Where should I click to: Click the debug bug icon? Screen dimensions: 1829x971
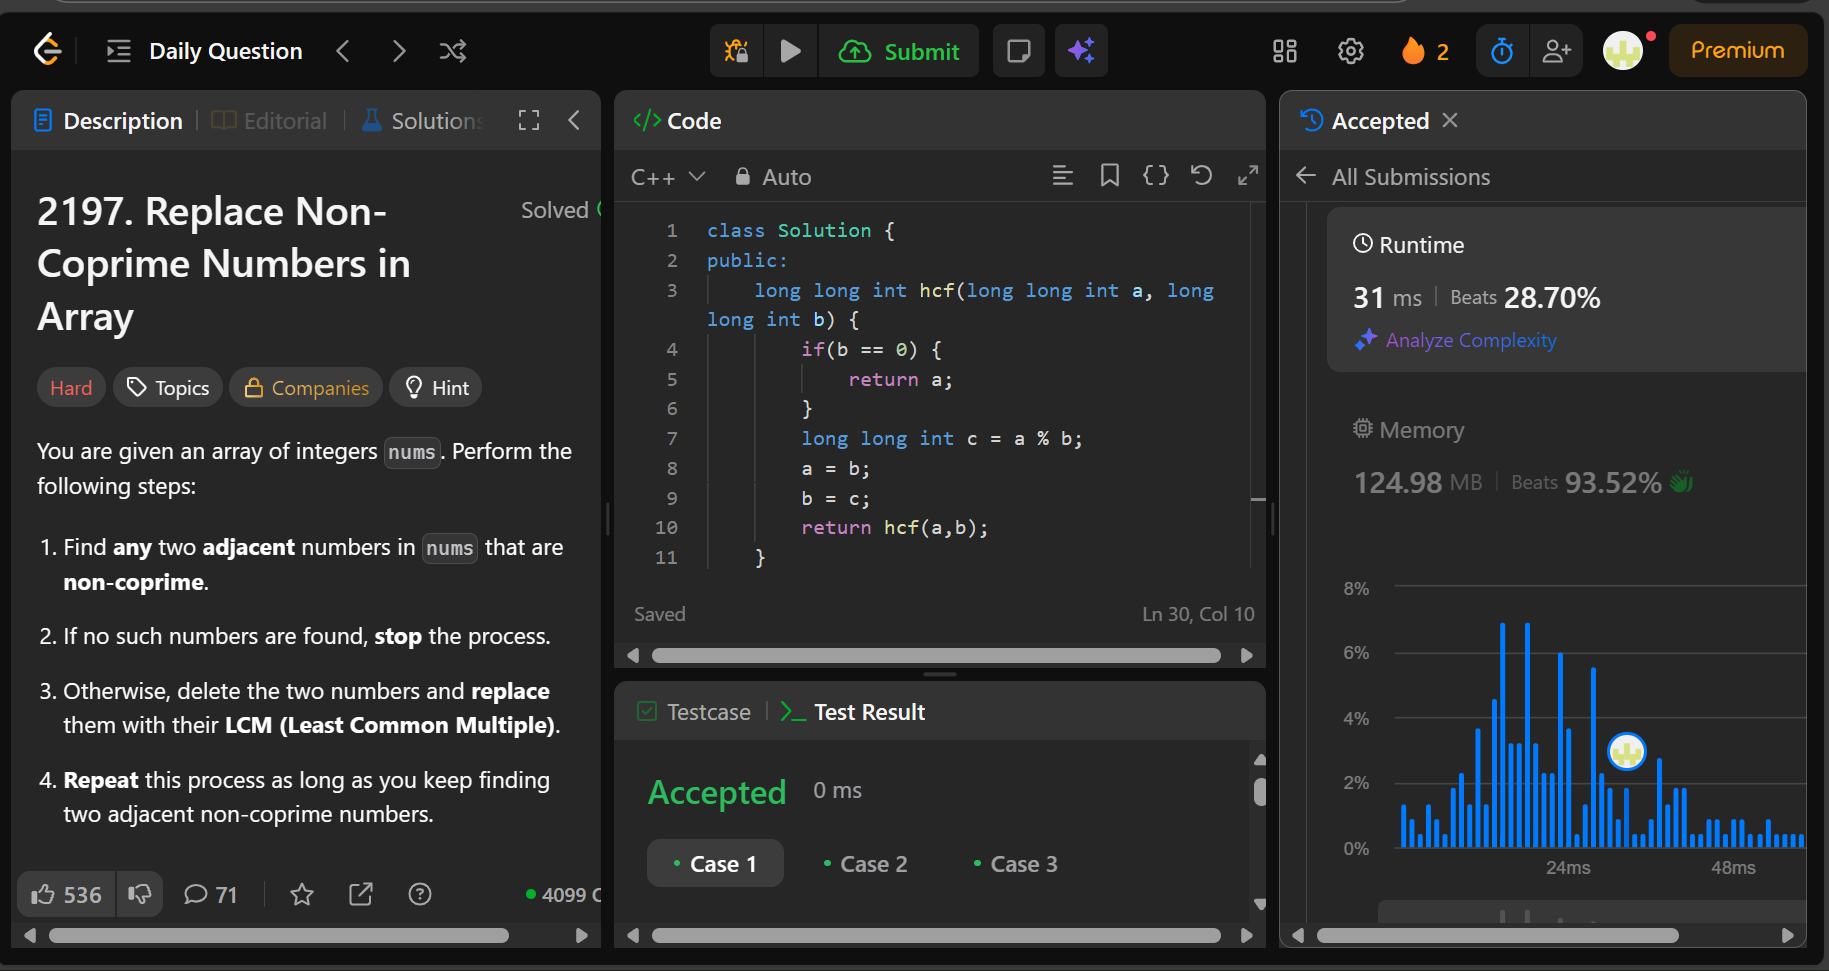pos(737,51)
